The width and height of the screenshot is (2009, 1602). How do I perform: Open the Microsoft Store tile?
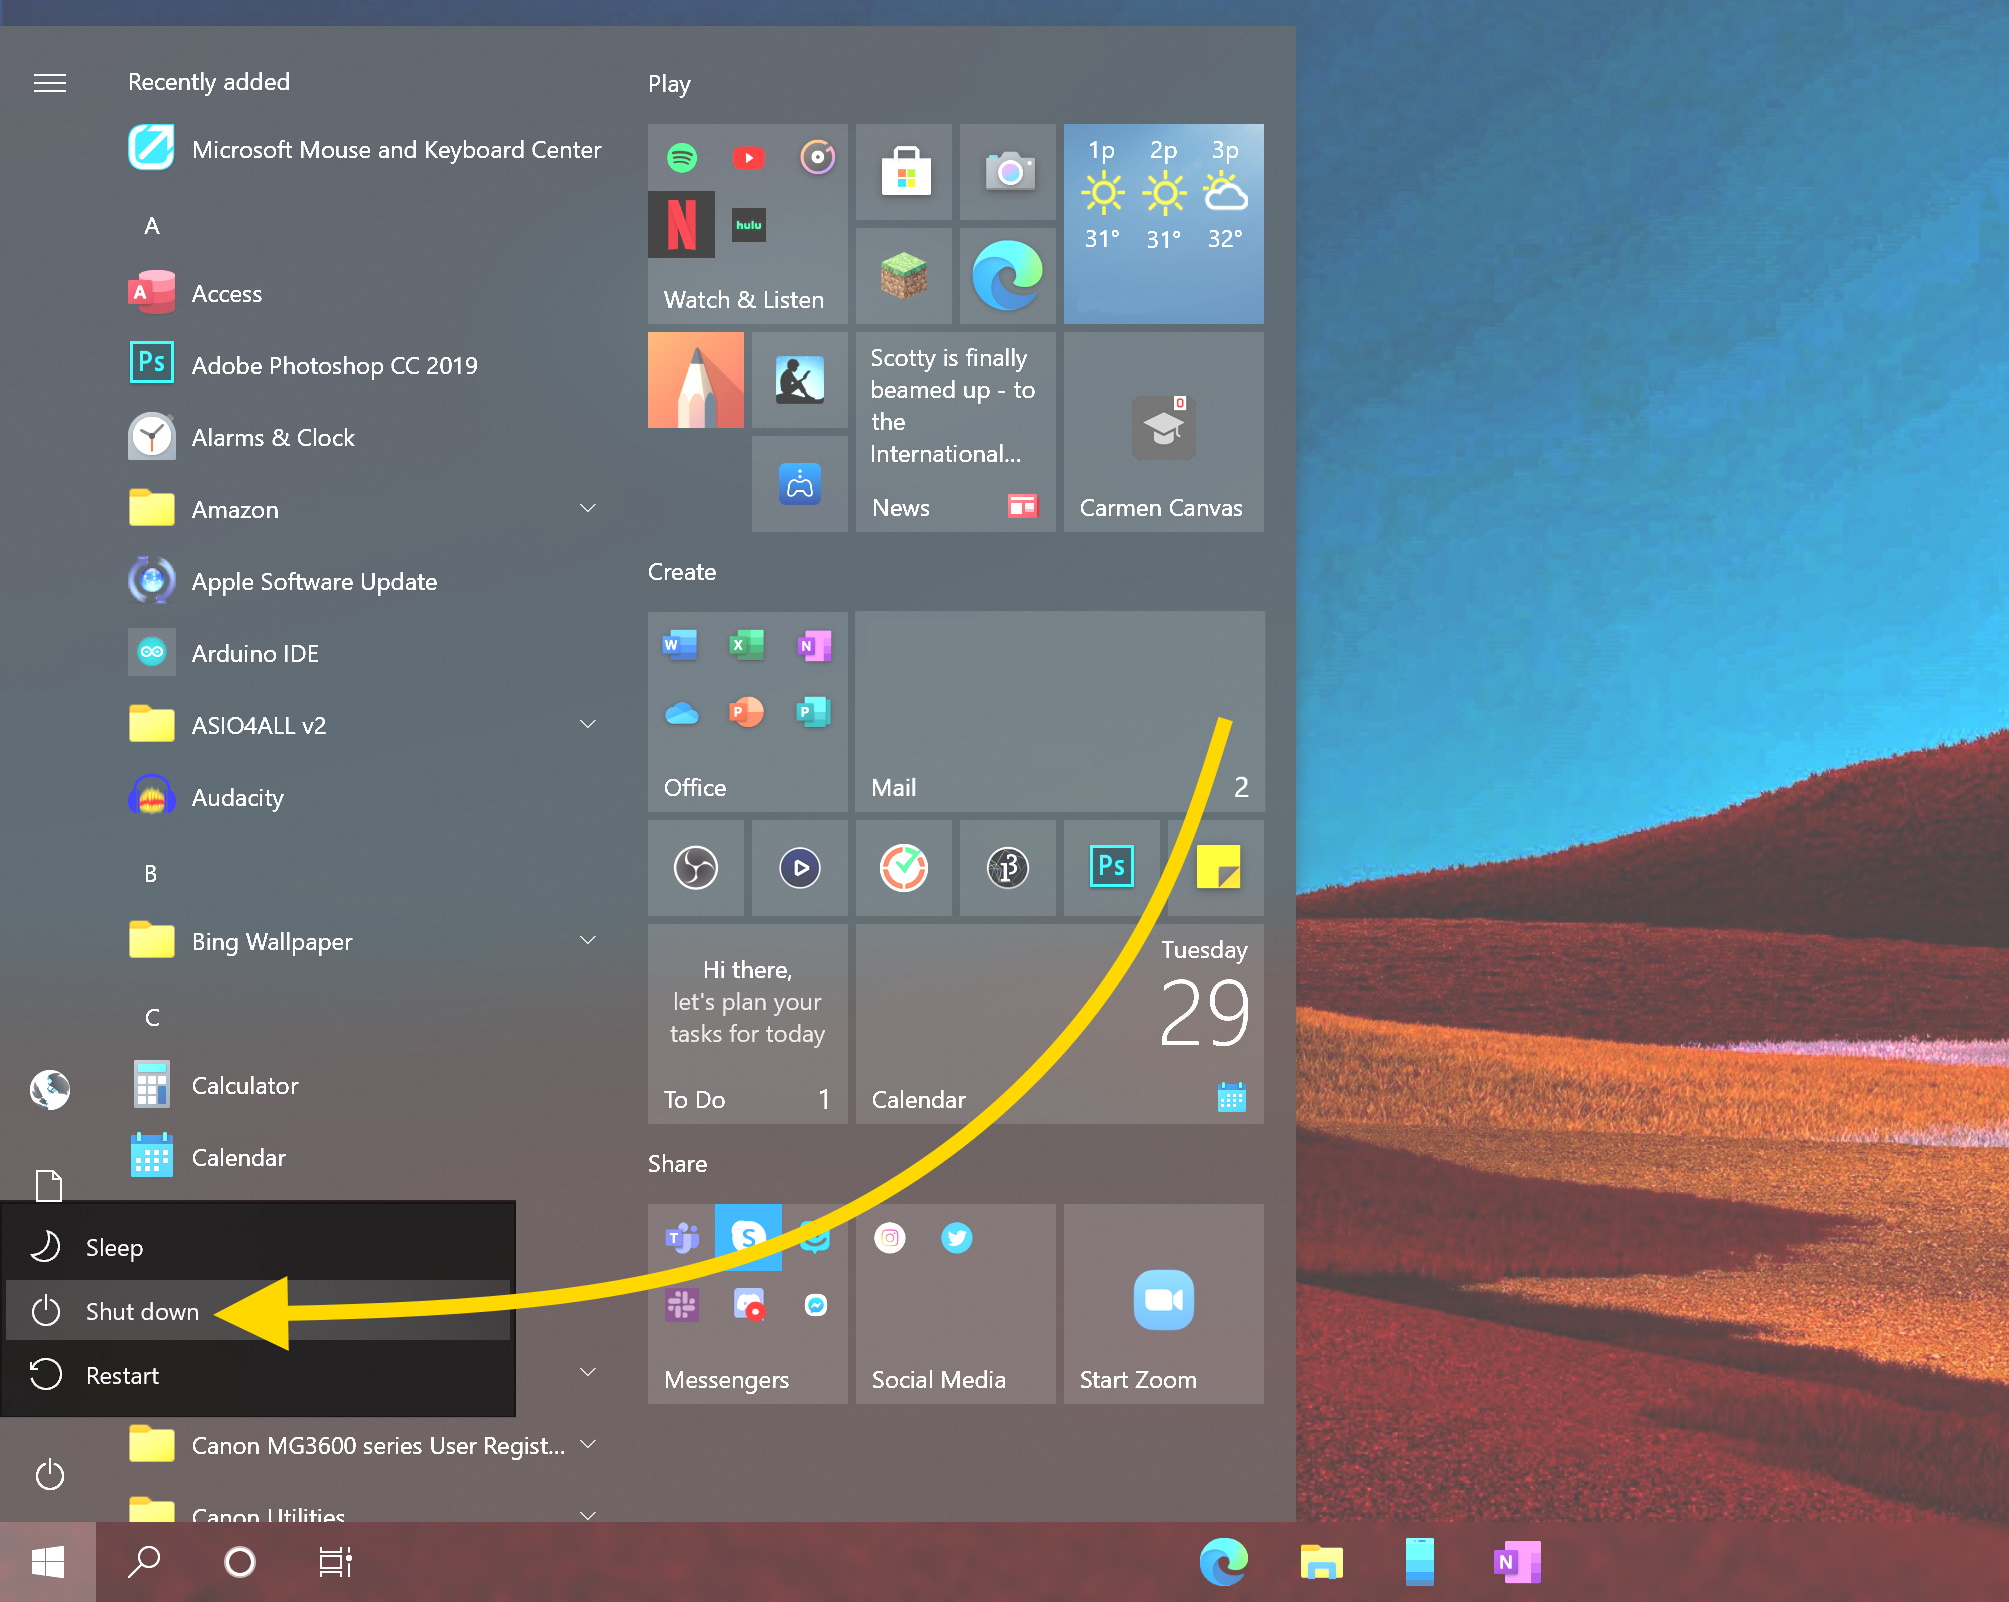click(x=904, y=172)
